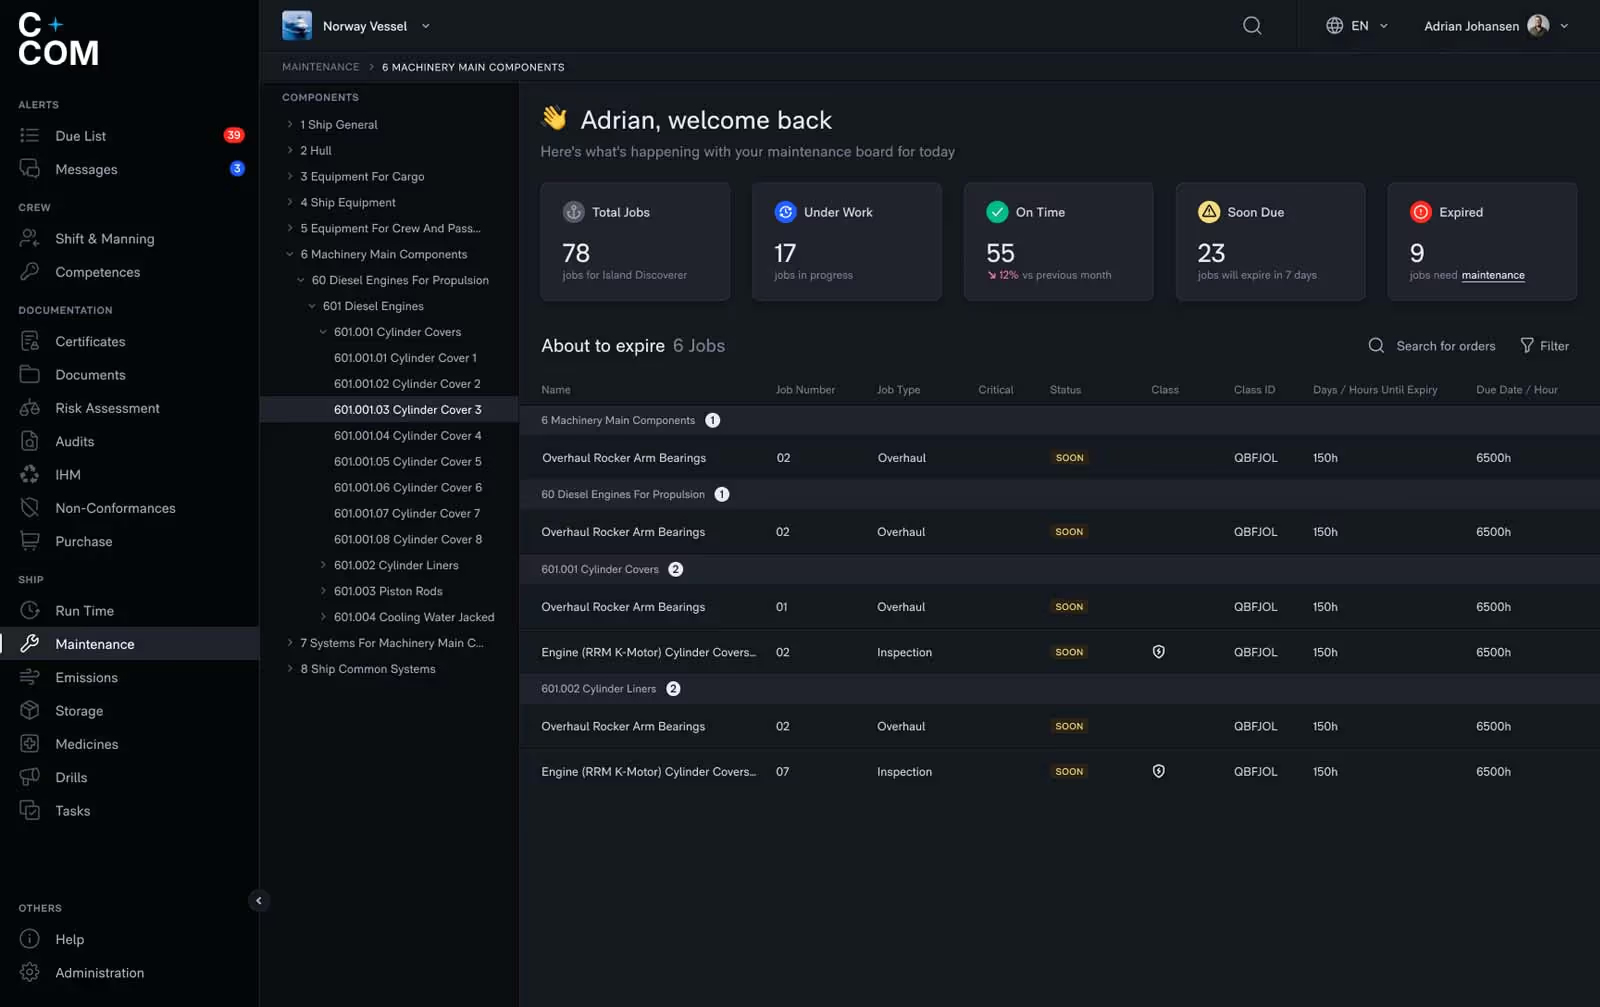Click the Audits sidebar icon

coord(30,441)
